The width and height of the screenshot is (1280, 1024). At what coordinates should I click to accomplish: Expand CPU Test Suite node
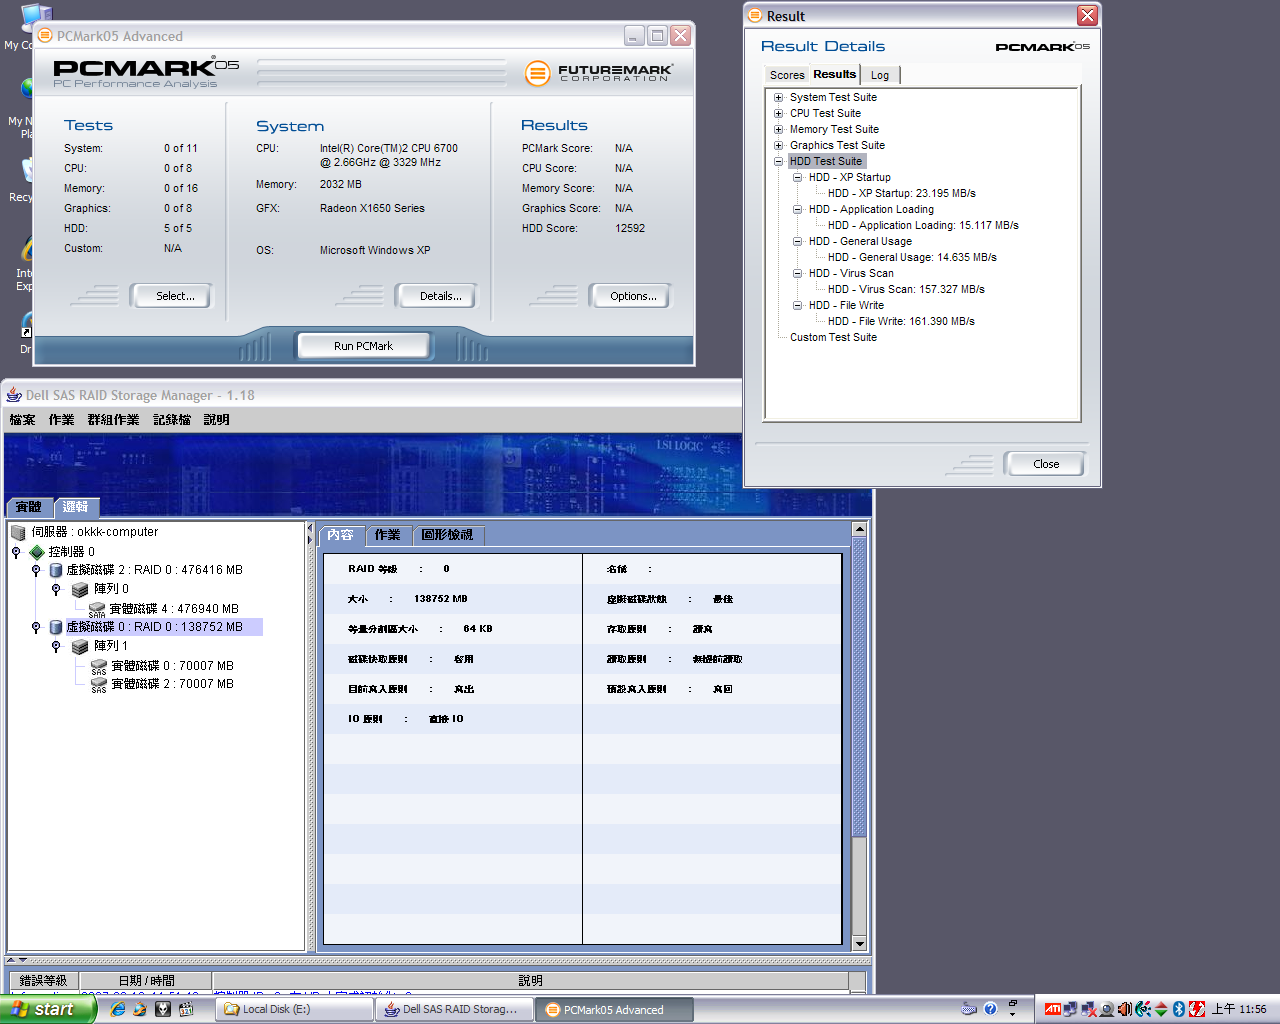pos(778,114)
